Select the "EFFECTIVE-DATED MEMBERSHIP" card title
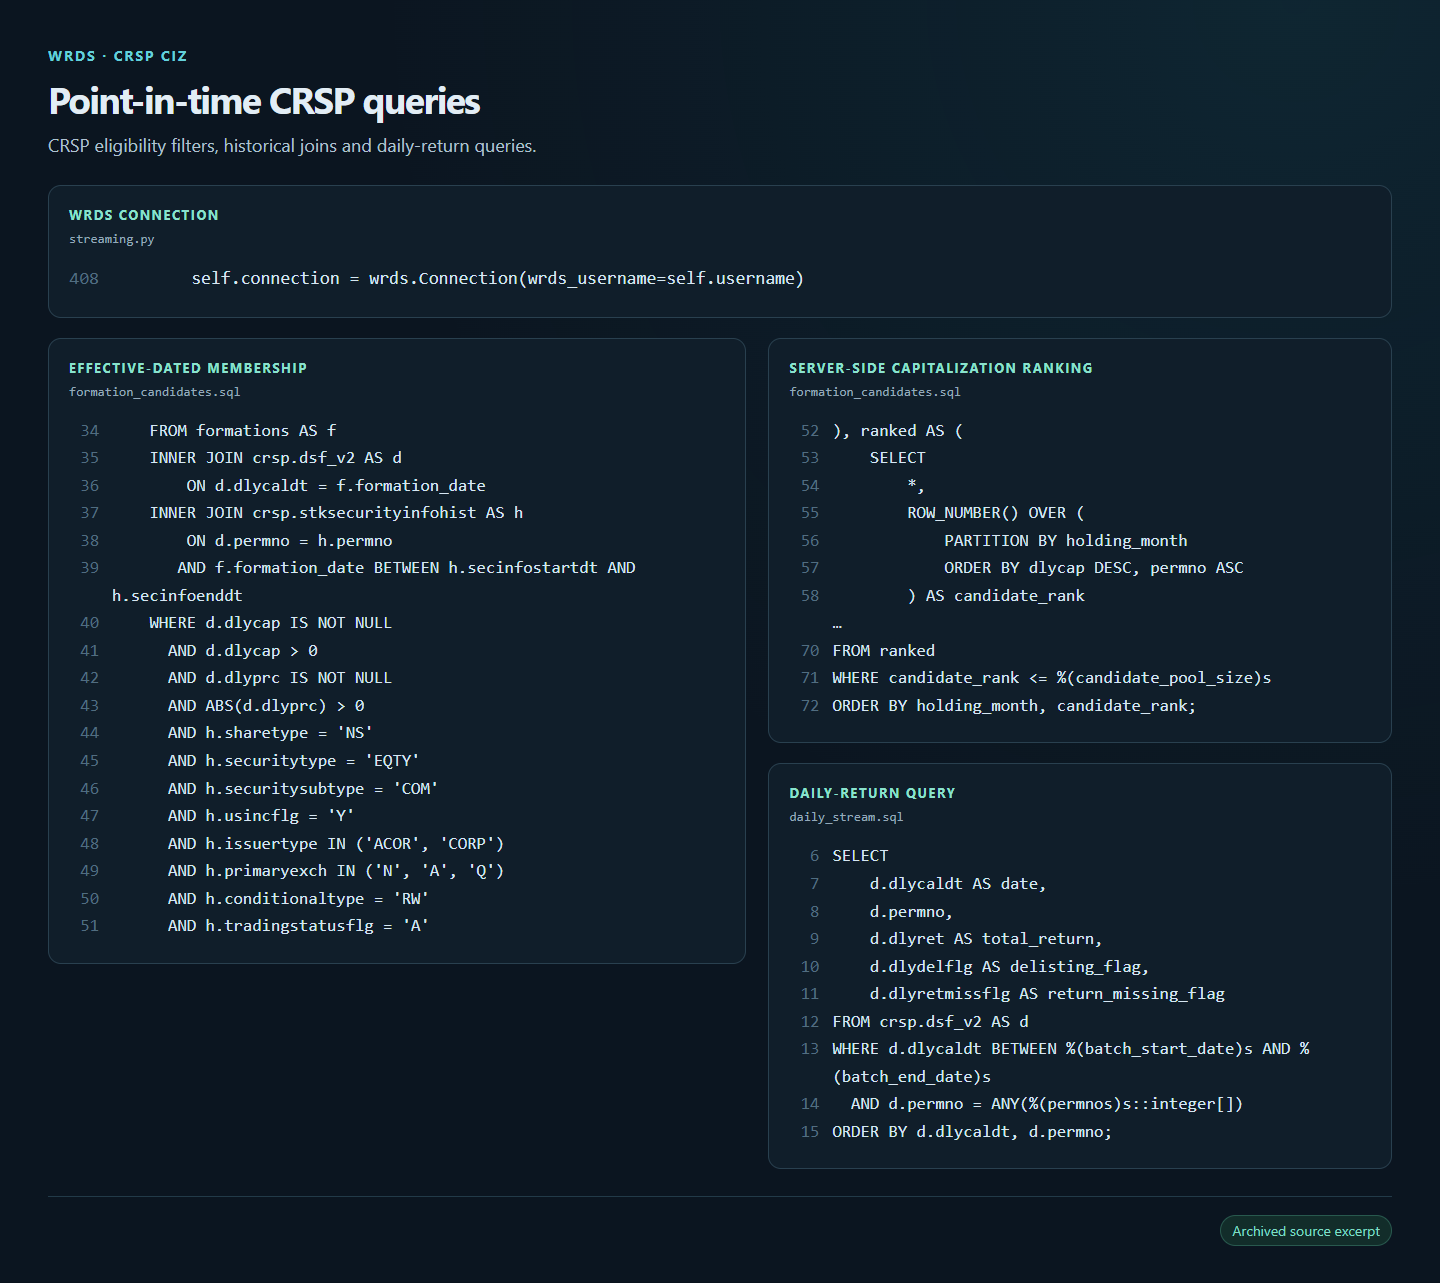 click(x=188, y=368)
